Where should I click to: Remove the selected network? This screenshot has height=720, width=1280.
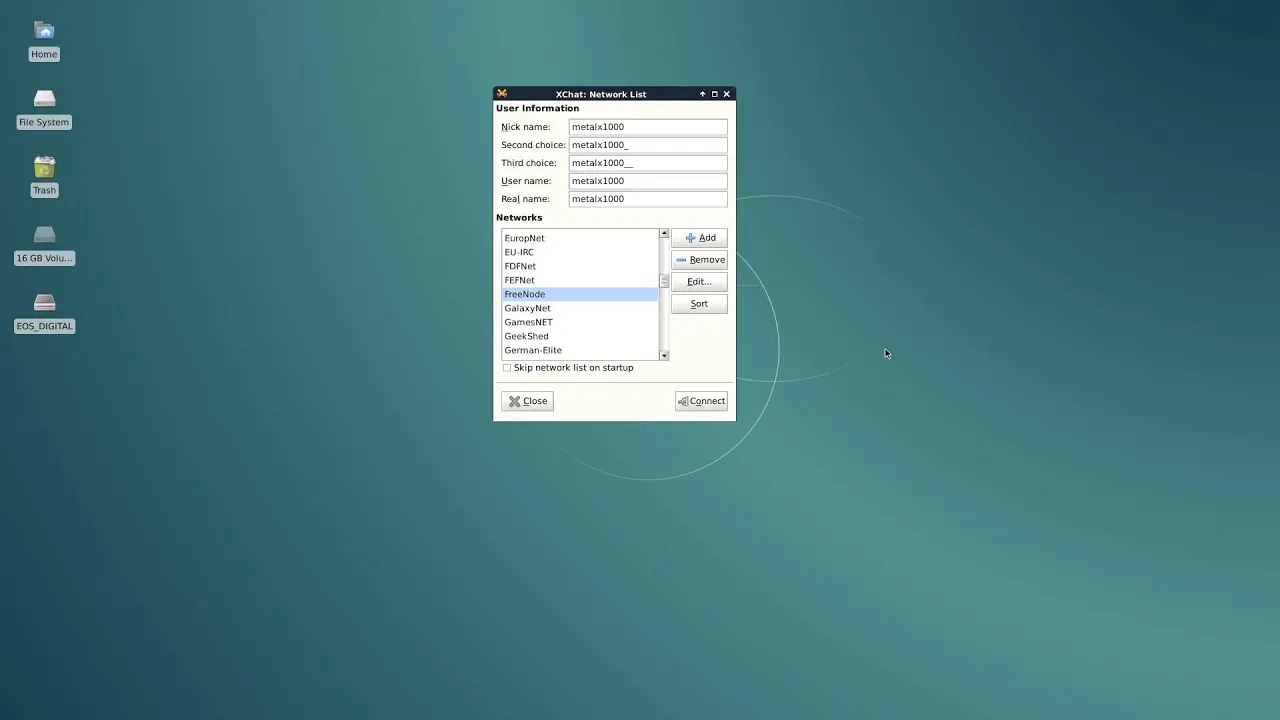[x=699, y=260]
